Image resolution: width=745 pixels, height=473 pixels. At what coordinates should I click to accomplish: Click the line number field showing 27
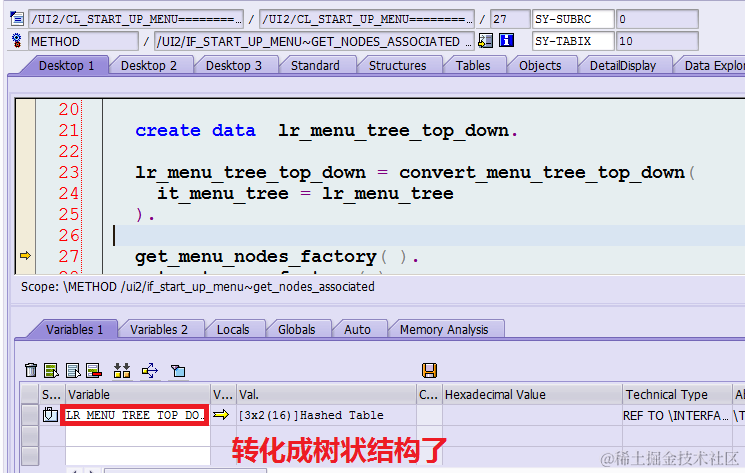tap(510, 19)
